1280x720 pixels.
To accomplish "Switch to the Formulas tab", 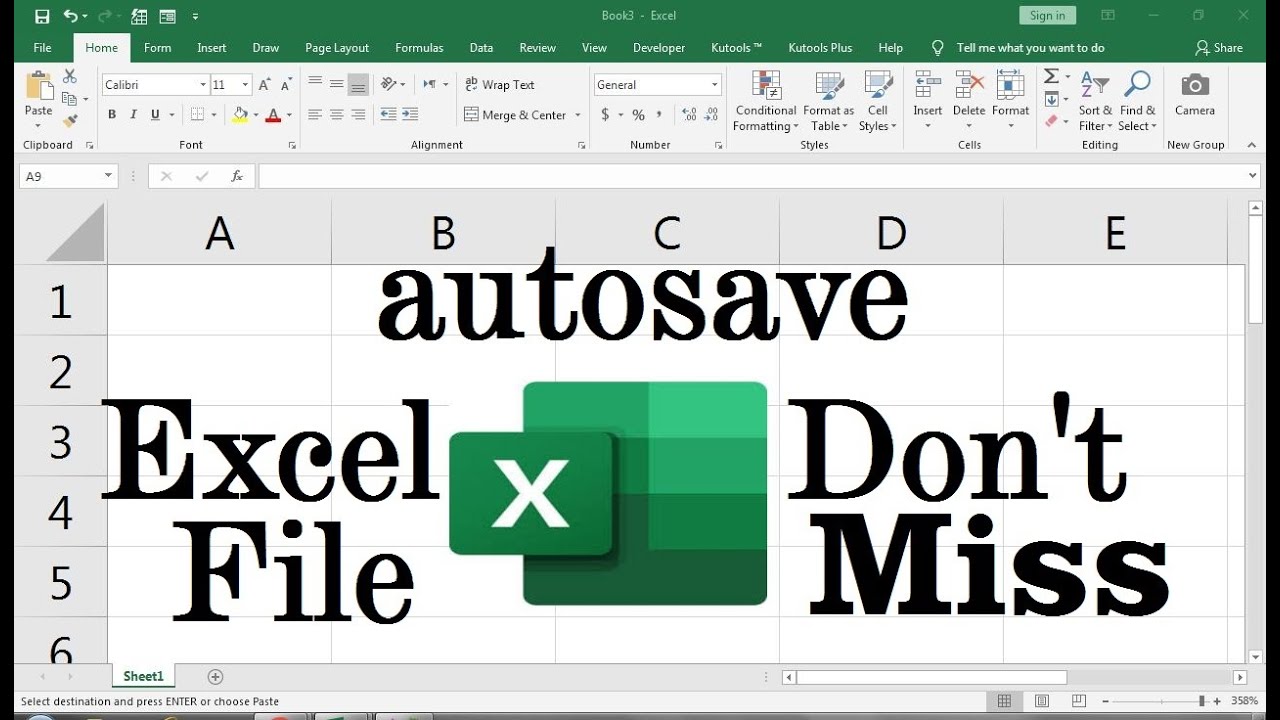I will (x=419, y=47).
